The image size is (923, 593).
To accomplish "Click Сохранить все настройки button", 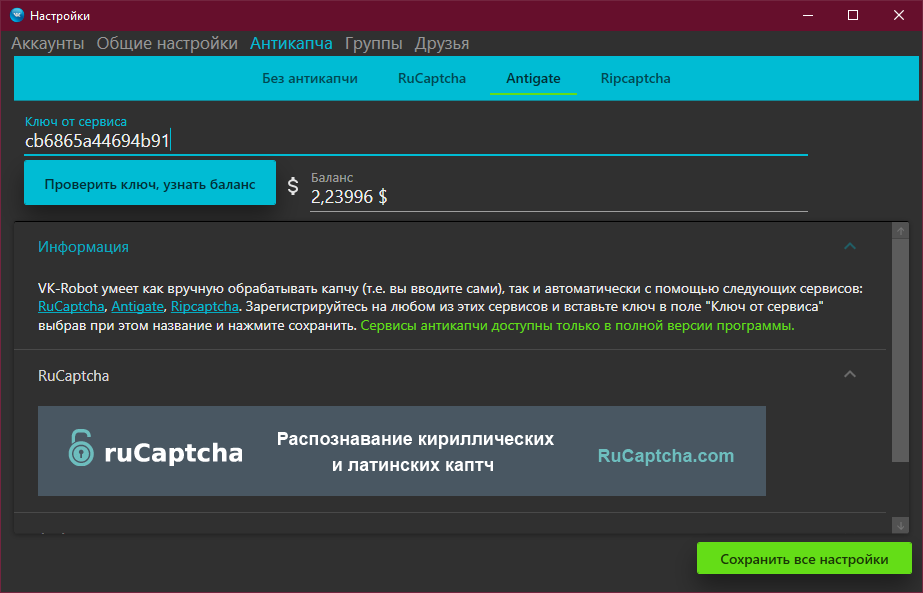I will pos(804,559).
